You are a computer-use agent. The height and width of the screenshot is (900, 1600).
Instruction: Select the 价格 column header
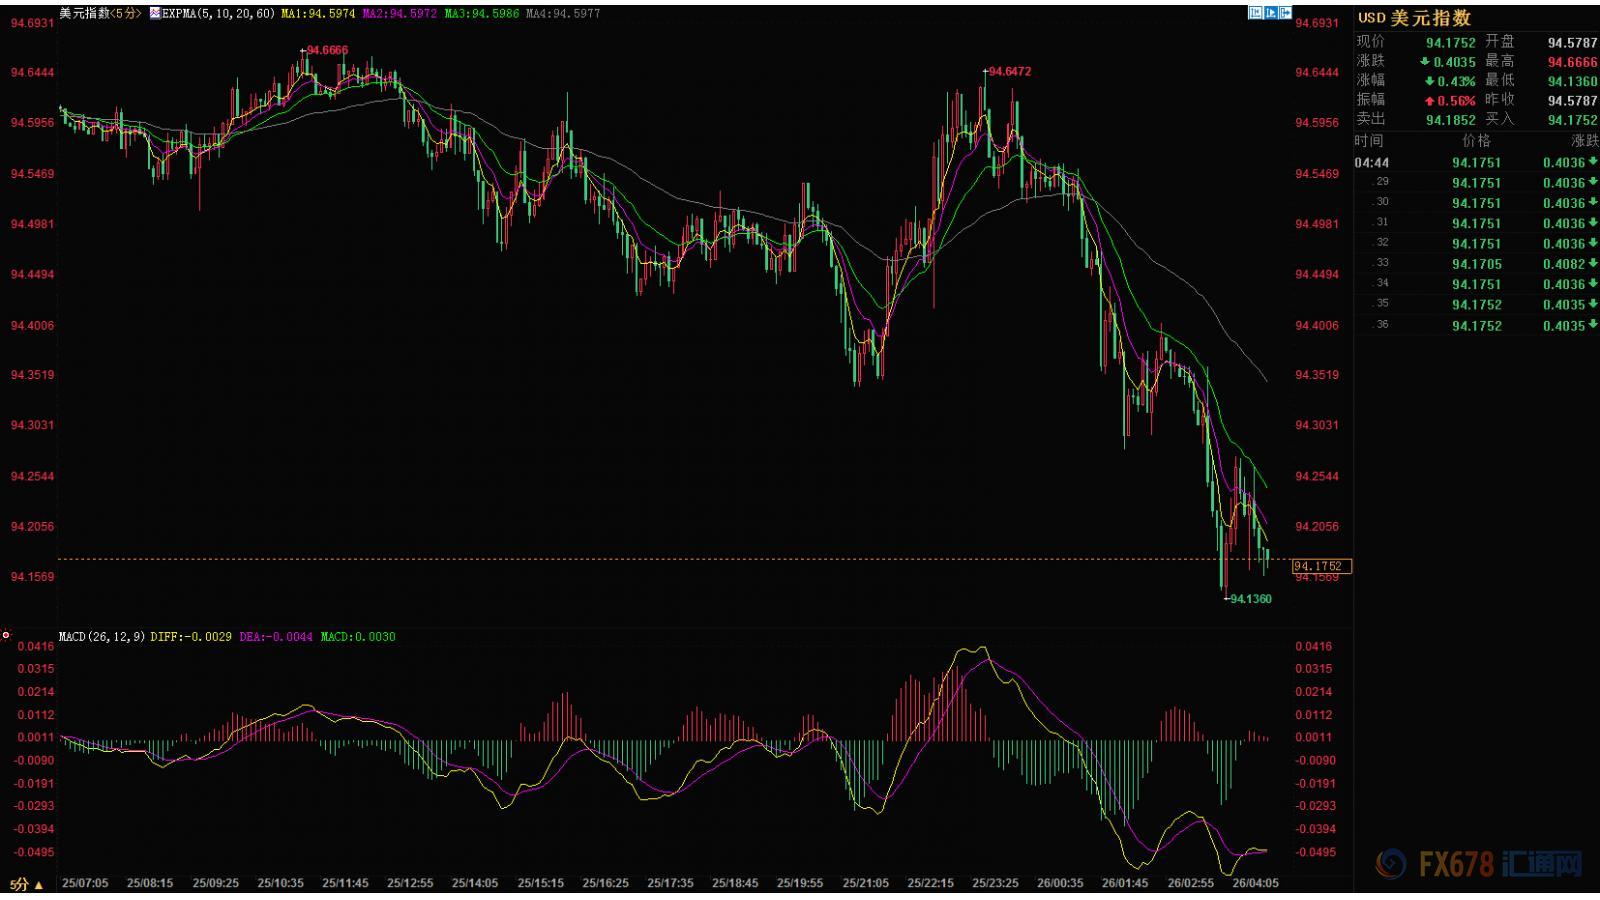1476,141
